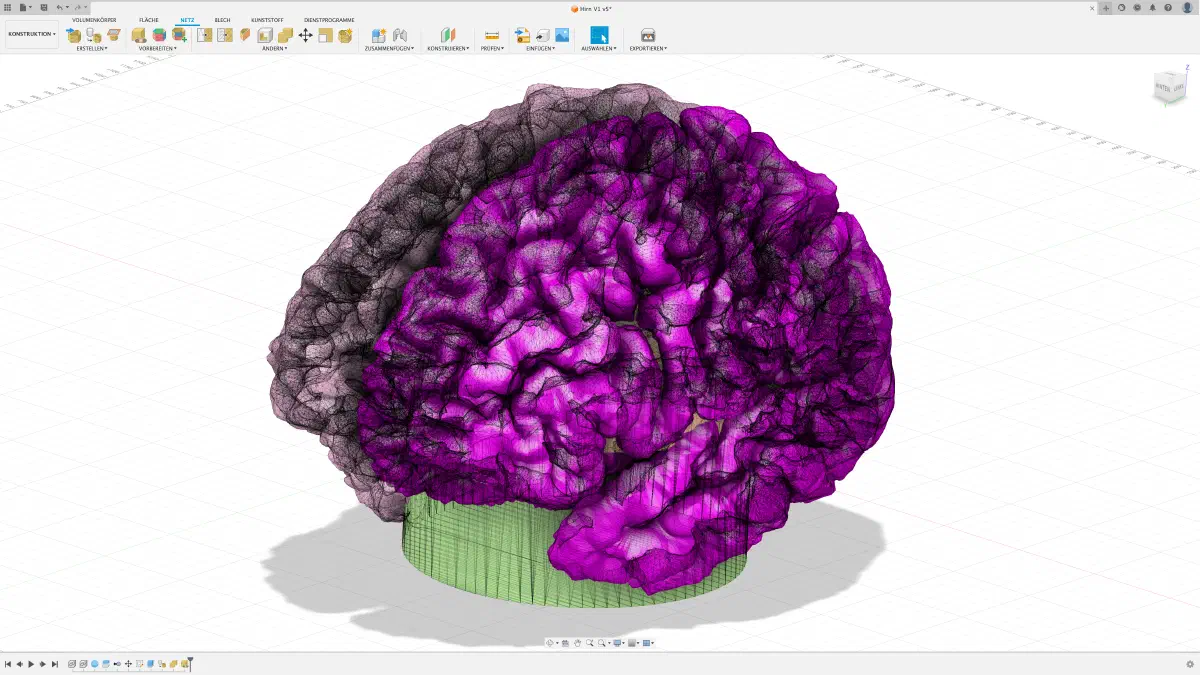This screenshot has width=1200, height=675.
Task: Jump to timeline start
Action: pyautogui.click(x=8, y=664)
